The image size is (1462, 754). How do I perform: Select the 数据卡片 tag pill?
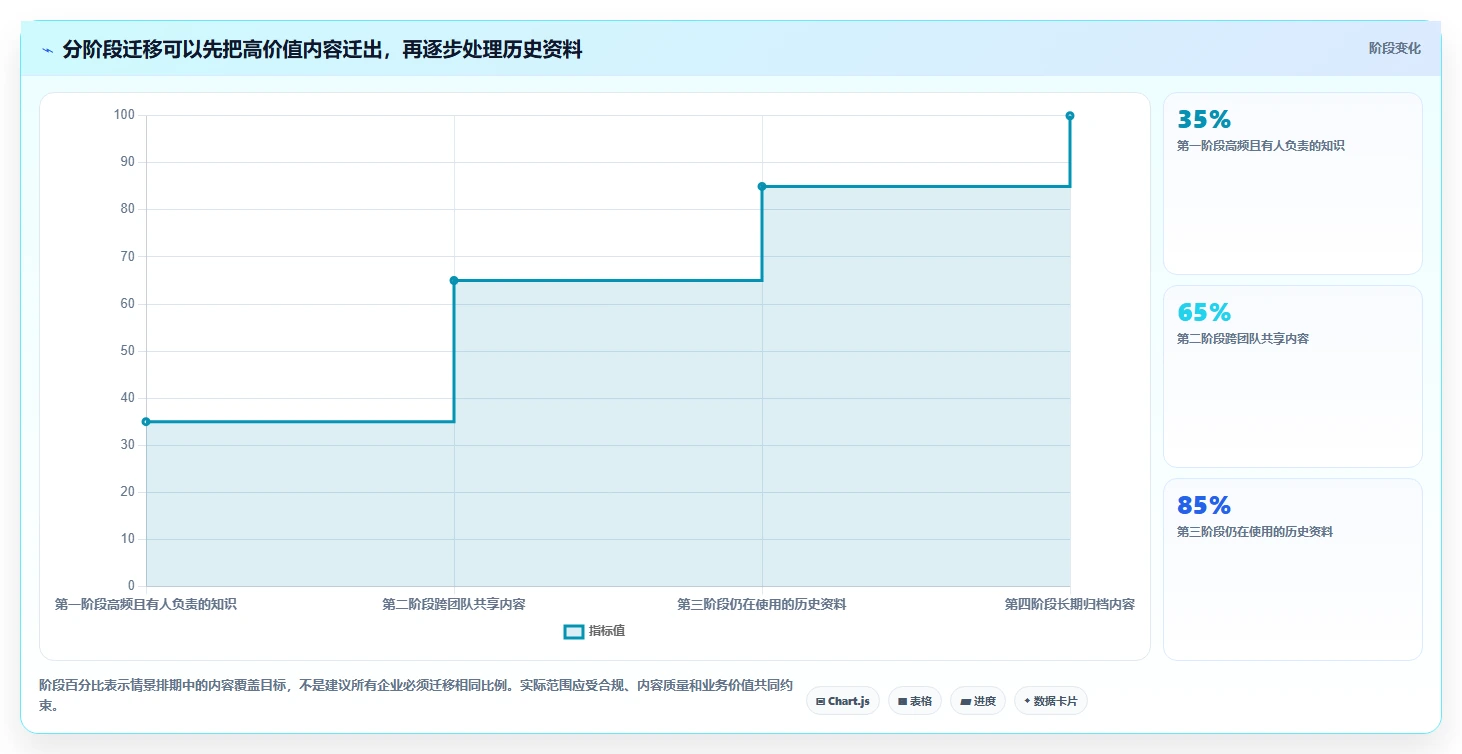[1051, 701]
